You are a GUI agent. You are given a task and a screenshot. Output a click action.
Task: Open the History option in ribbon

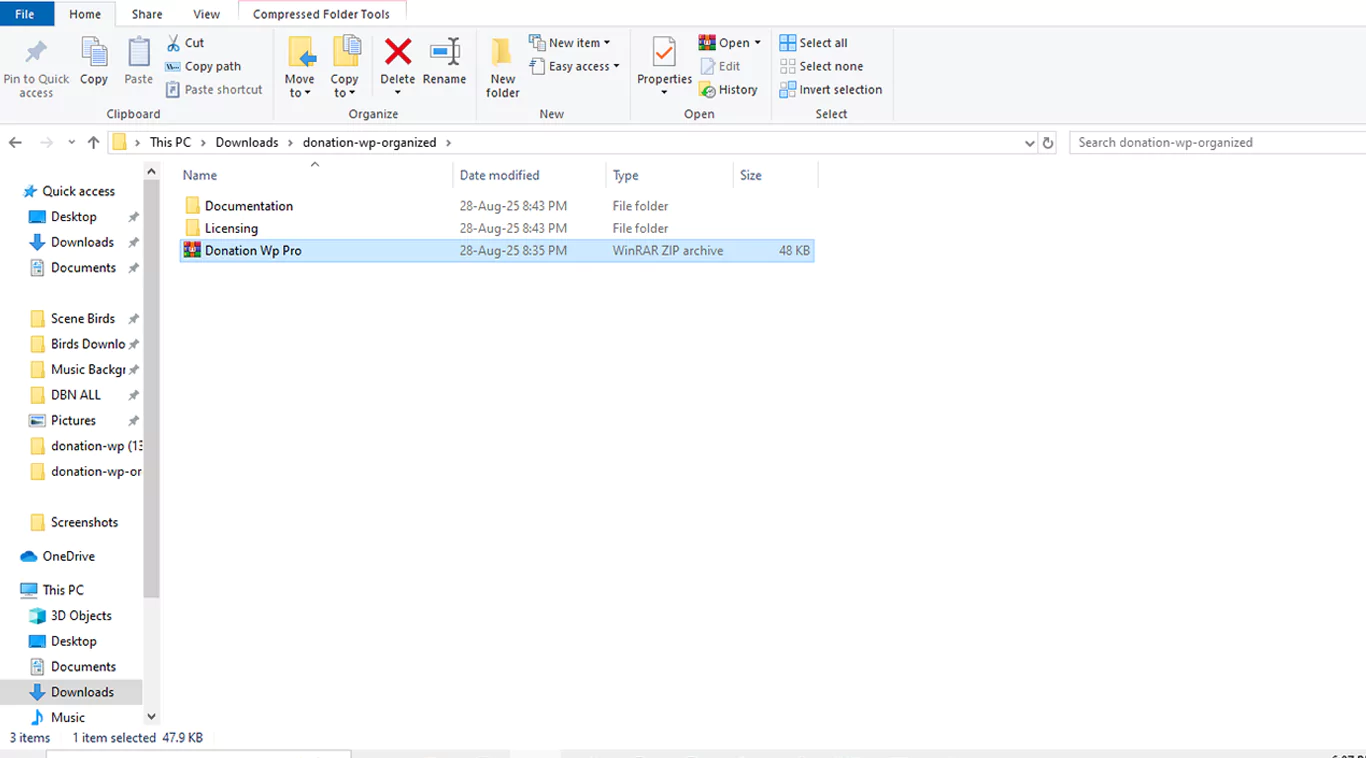[728, 90]
